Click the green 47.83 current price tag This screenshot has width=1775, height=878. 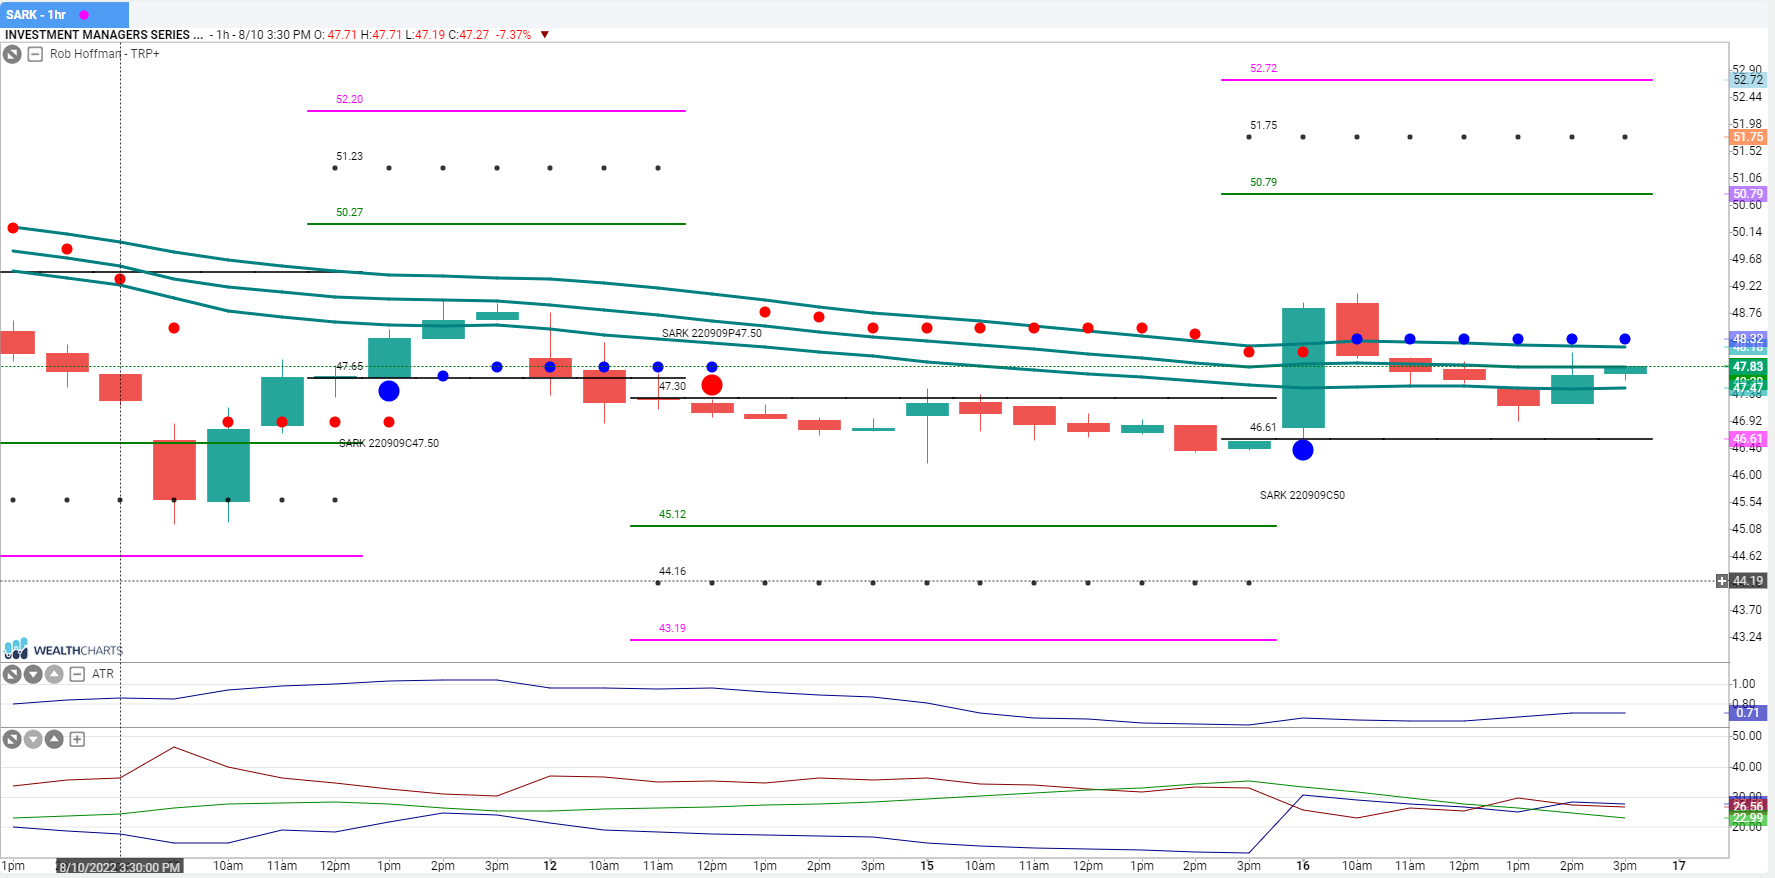pyautogui.click(x=1748, y=367)
